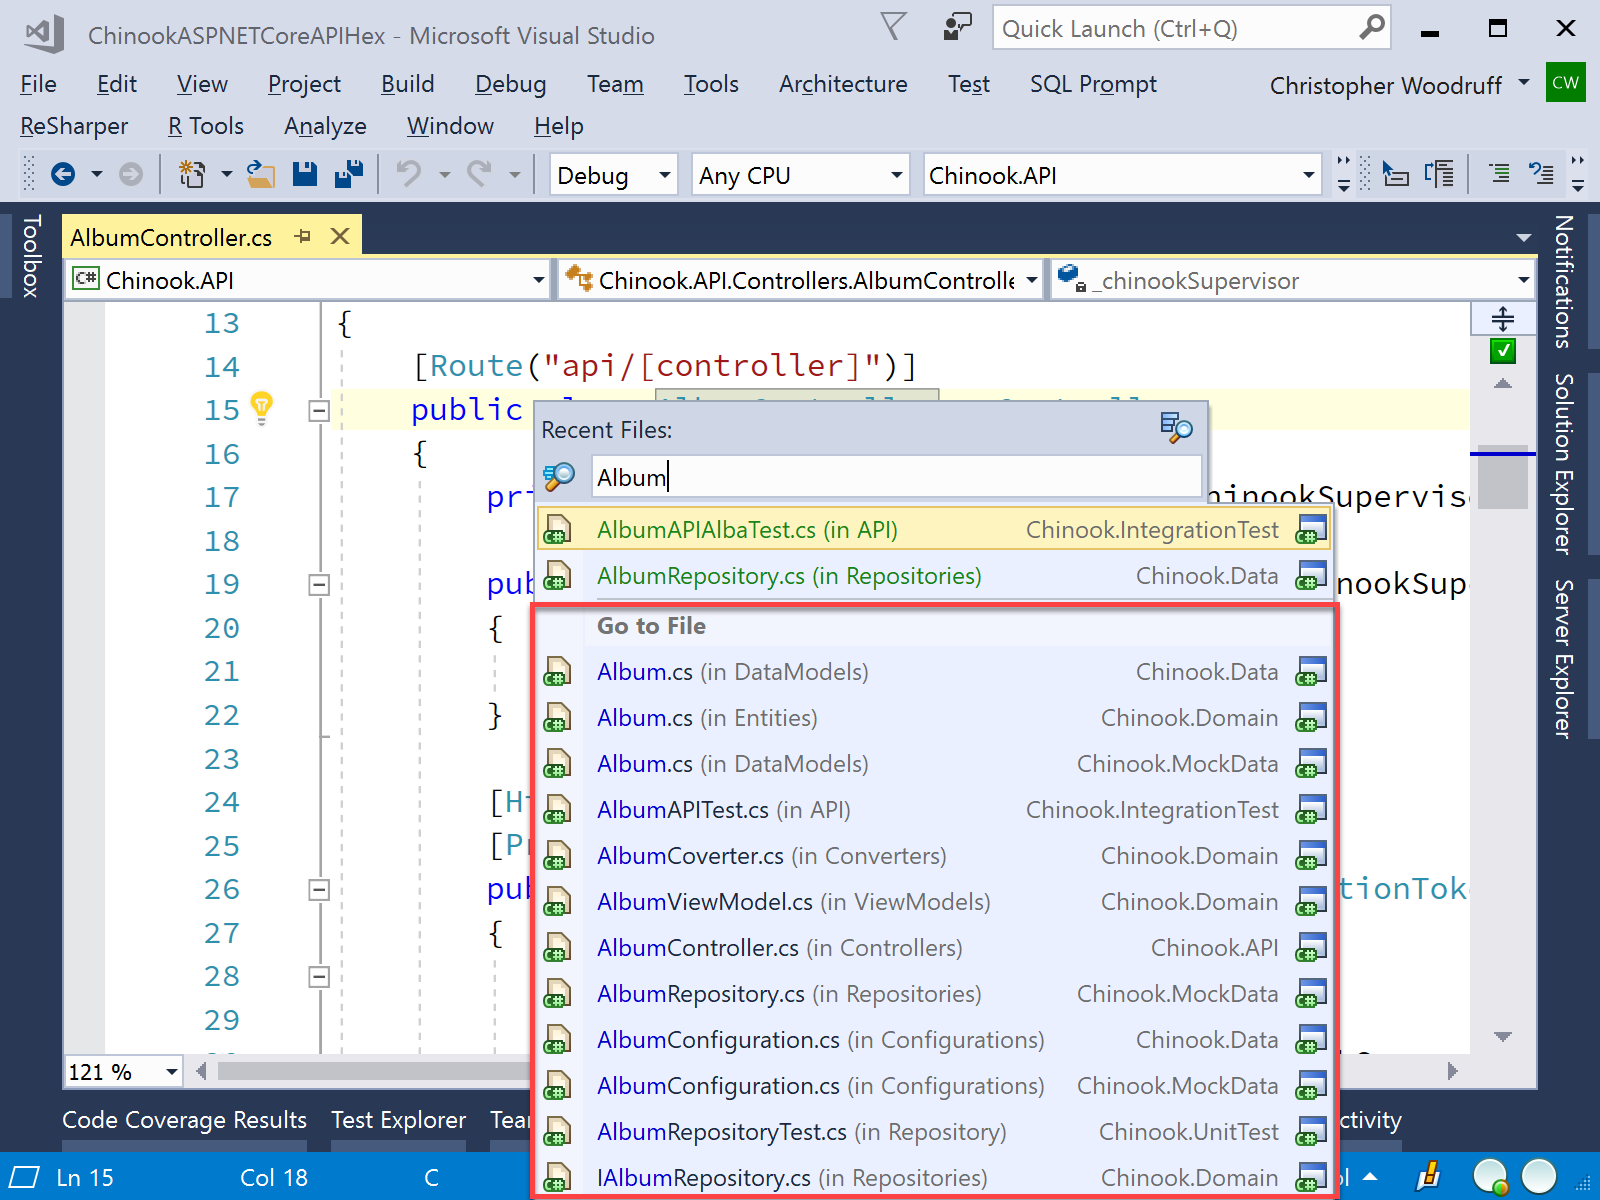Image resolution: width=1600 pixels, height=1200 pixels.
Task: Click the New Project toolbar icon
Action: pyautogui.click(x=191, y=175)
